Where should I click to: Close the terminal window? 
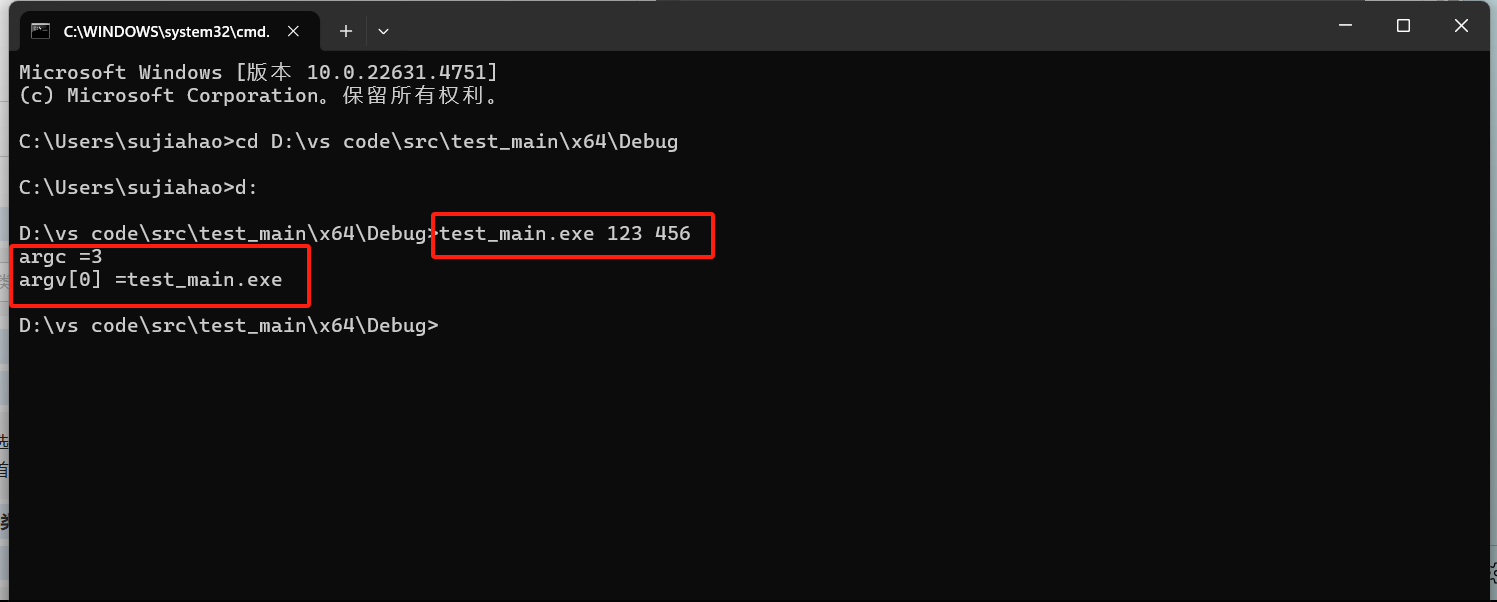coord(1461,26)
